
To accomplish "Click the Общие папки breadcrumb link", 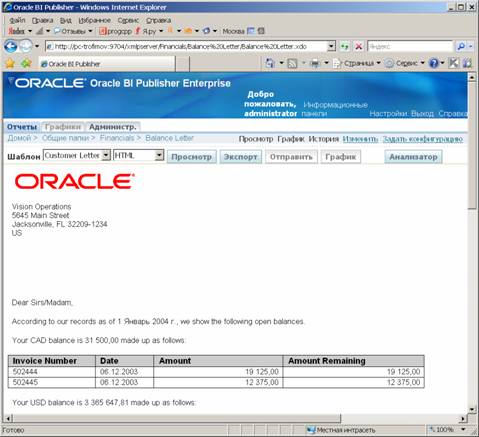I will (65, 138).
